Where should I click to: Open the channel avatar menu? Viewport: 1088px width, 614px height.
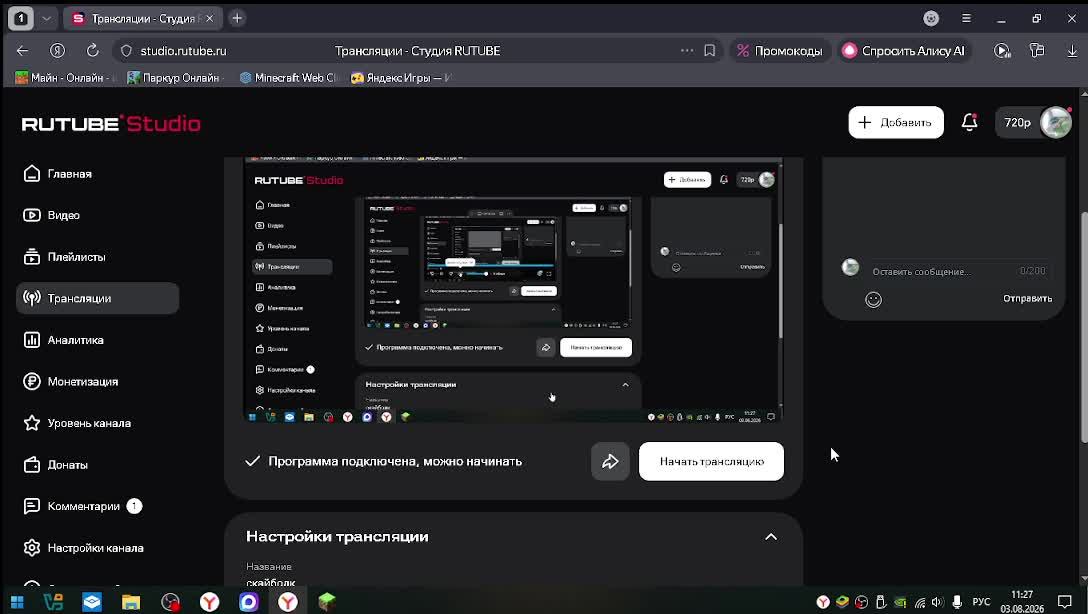click(x=1056, y=122)
